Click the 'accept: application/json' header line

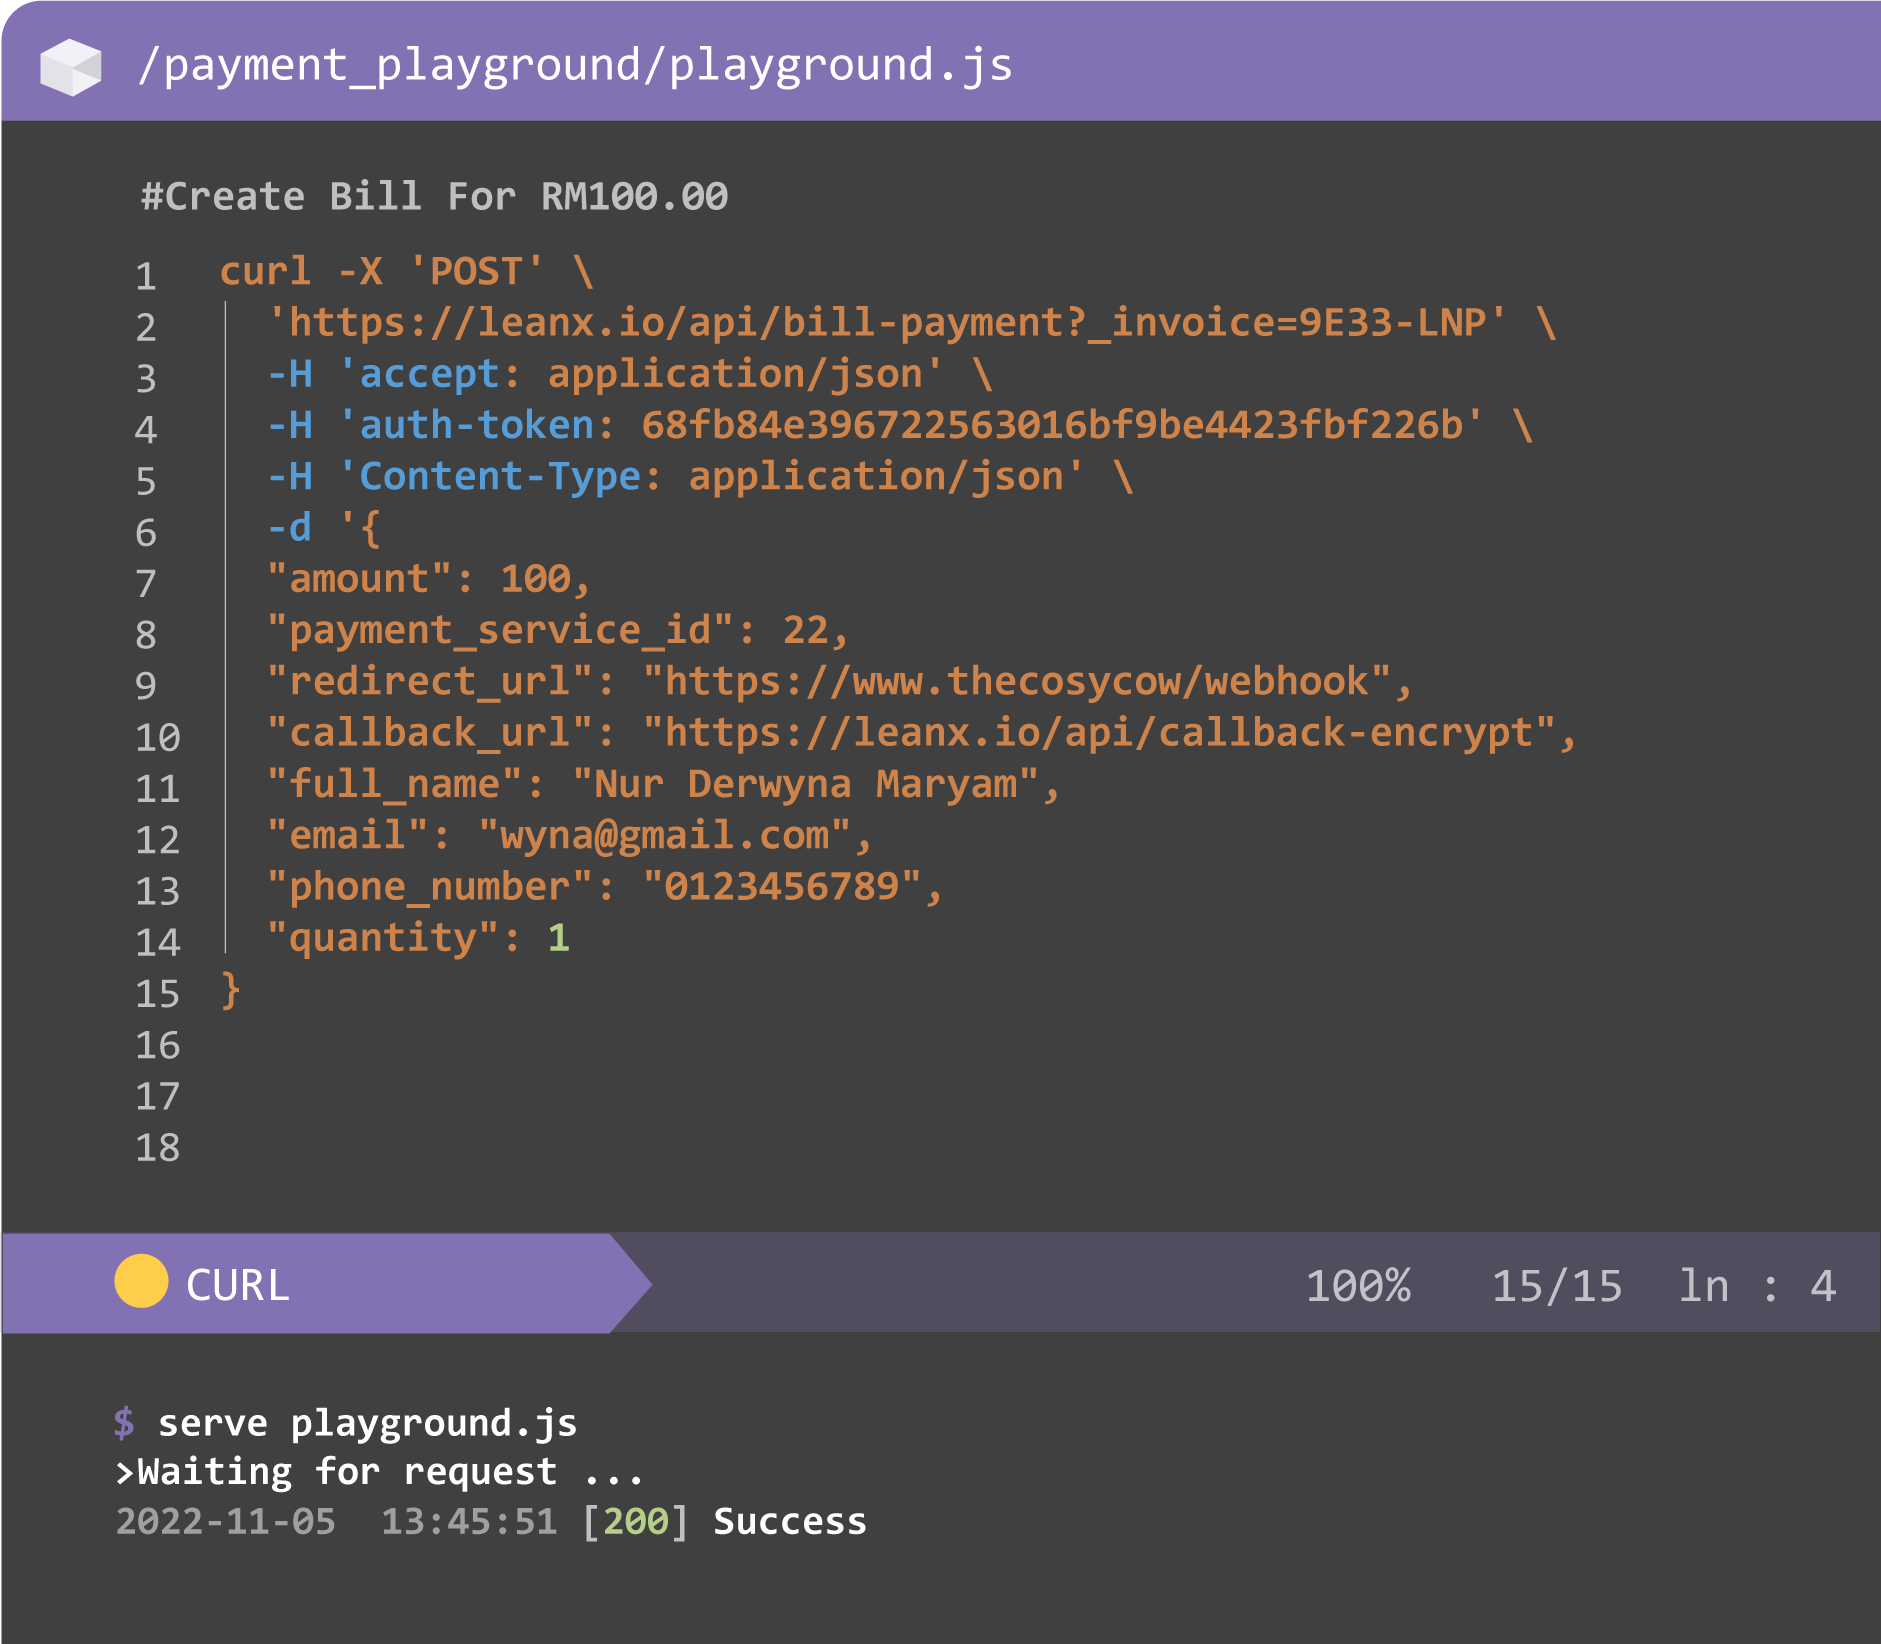tap(630, 374)
